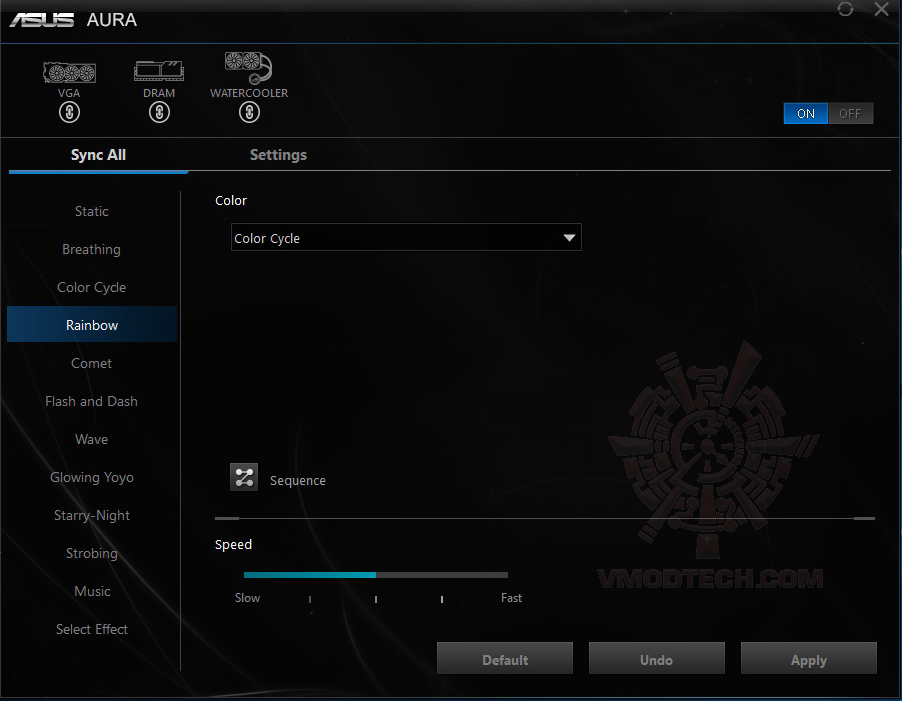Select the Flash and Dash effect

91,401
